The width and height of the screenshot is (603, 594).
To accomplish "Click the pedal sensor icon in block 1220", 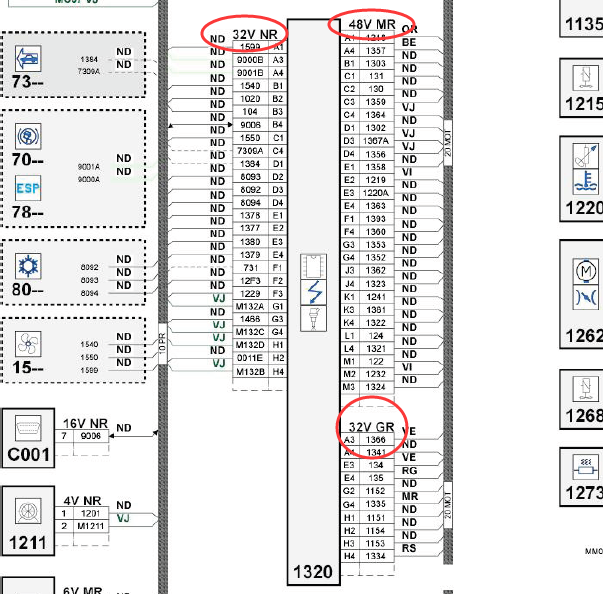I will 586,156.
